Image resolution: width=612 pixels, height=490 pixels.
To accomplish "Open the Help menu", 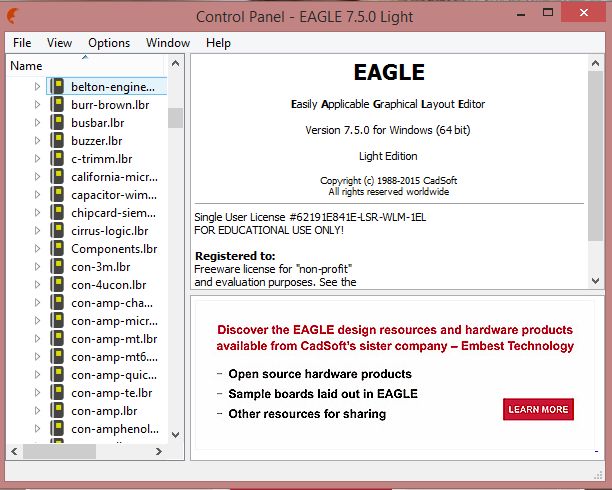I will coord(218,43).
